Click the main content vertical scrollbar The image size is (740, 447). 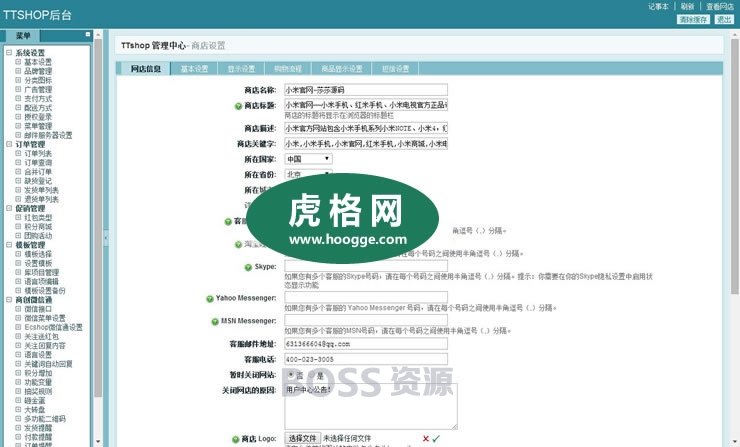pos(735,165)
